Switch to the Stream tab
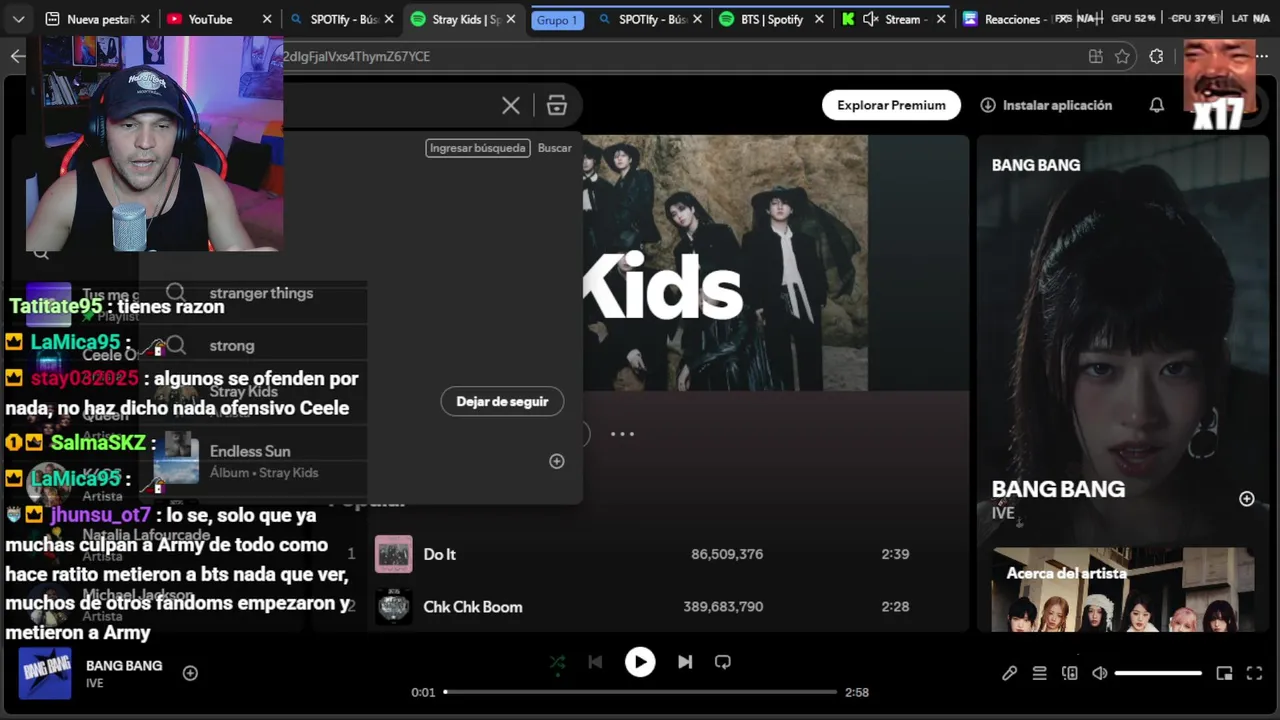Viewport: 1280px width, 720px height. 895,19
